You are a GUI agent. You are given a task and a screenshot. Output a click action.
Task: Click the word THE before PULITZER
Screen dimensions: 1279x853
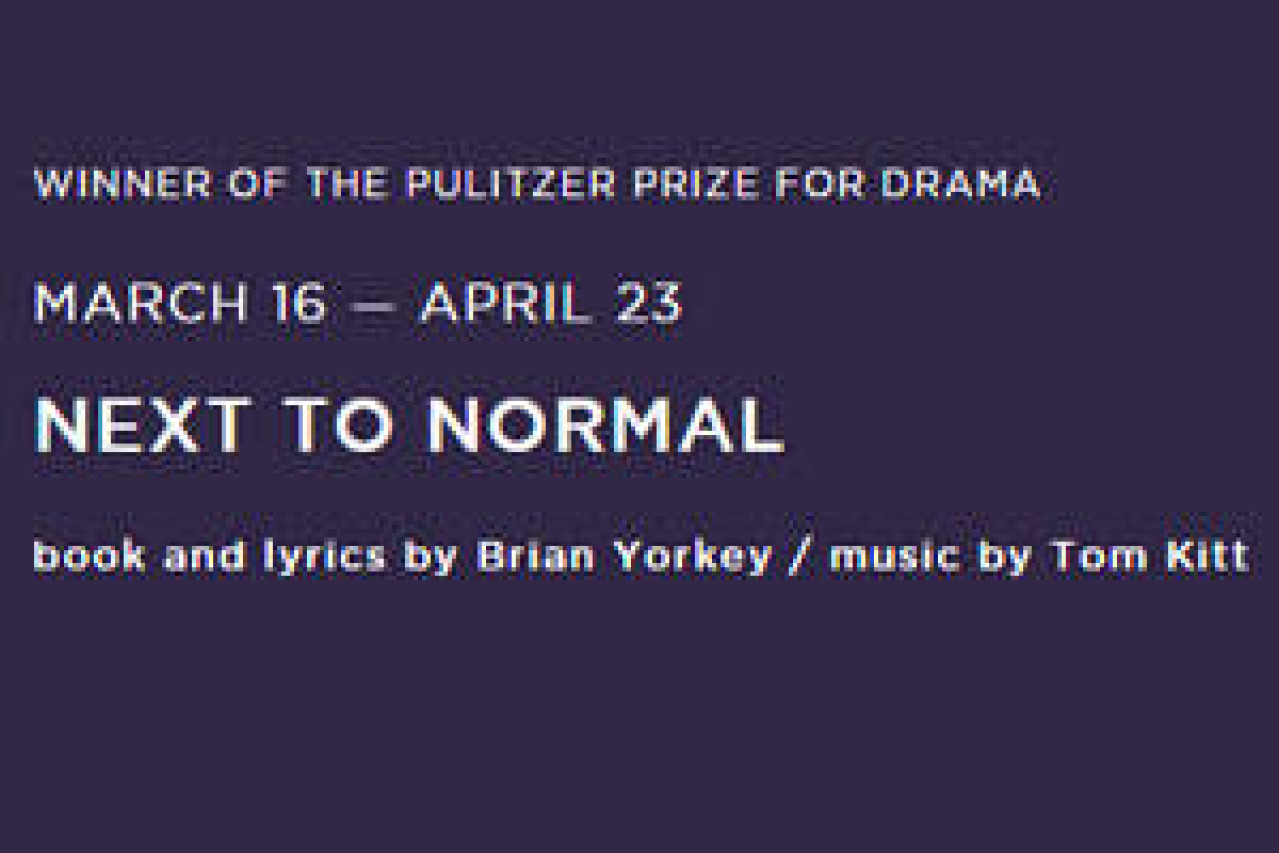click(x=345, y=185)
